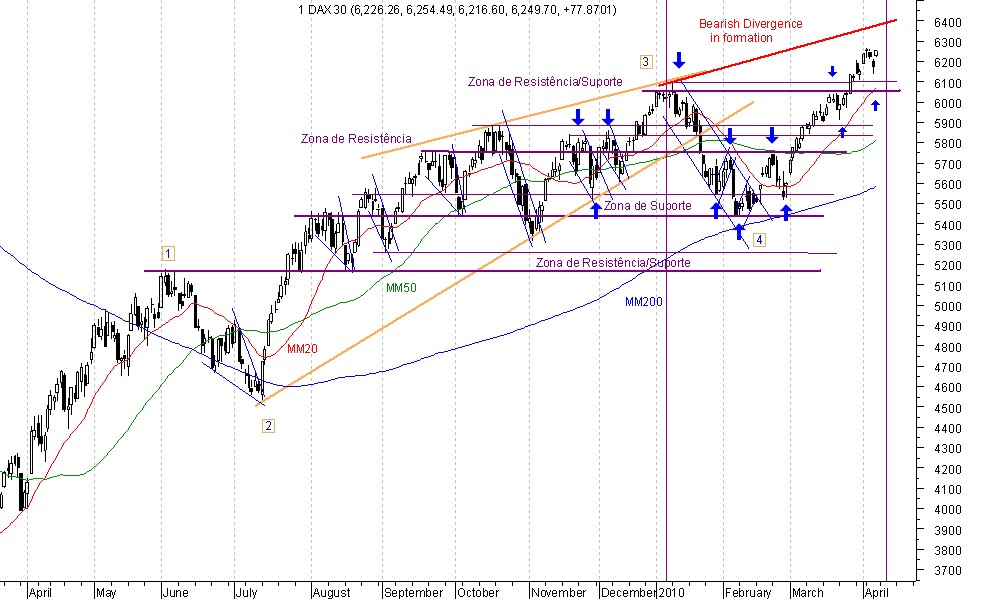Click the green "MM50" moving average label

pos(401,288)
